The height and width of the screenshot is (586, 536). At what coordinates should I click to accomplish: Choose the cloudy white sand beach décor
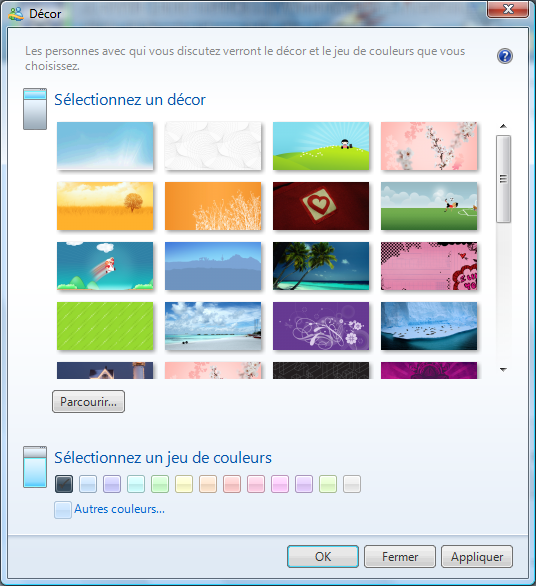[213, 326]
